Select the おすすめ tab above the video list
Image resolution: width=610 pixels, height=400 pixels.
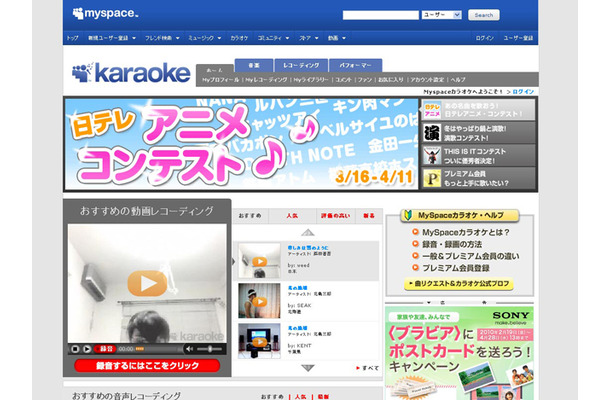(250, 216)
